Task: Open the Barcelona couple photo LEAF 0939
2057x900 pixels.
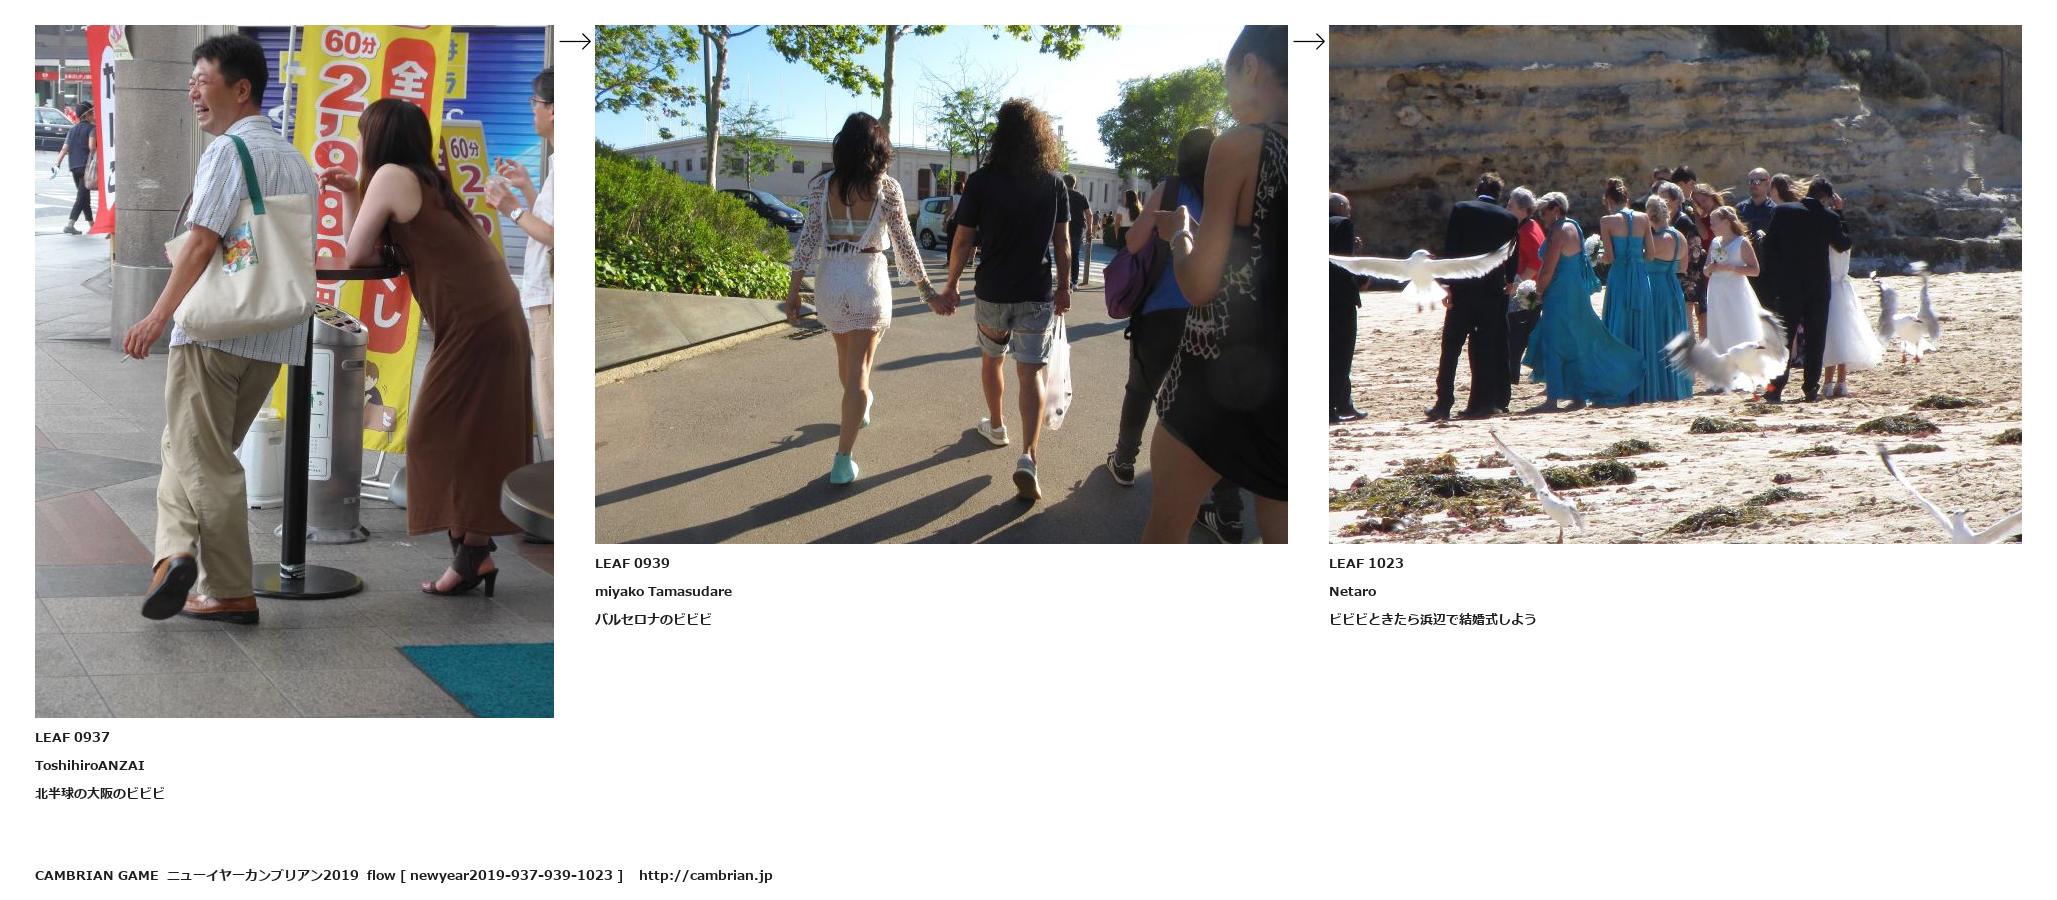Action: click(941, 284)
